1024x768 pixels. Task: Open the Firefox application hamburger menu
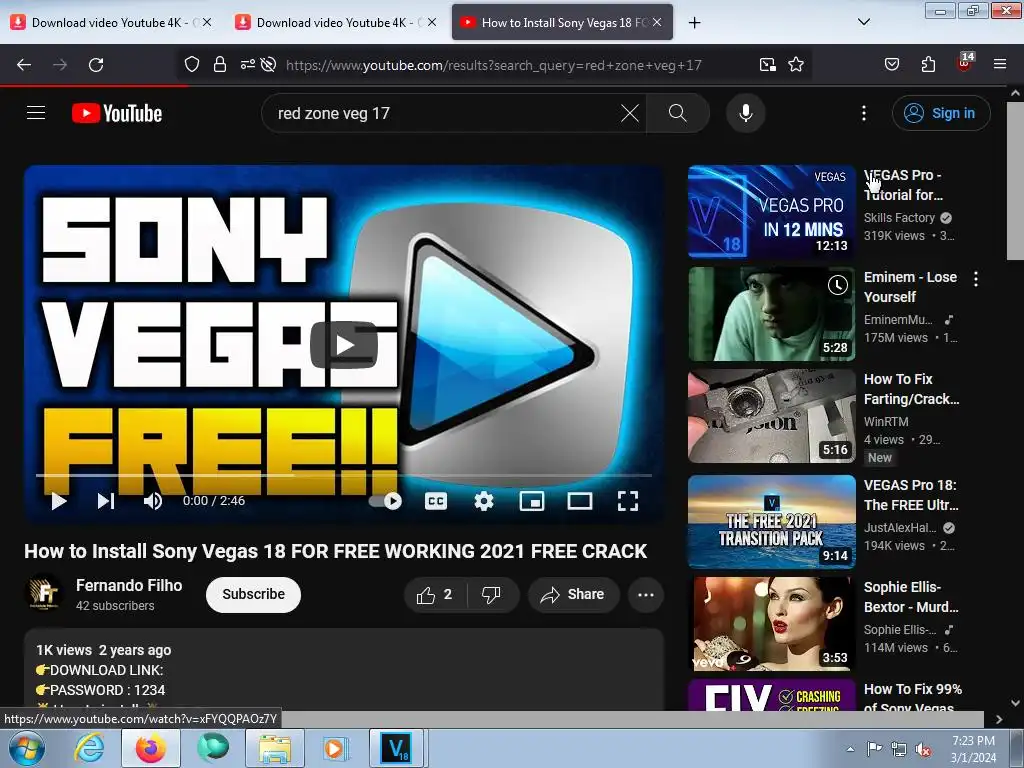[x=999, y=64]
